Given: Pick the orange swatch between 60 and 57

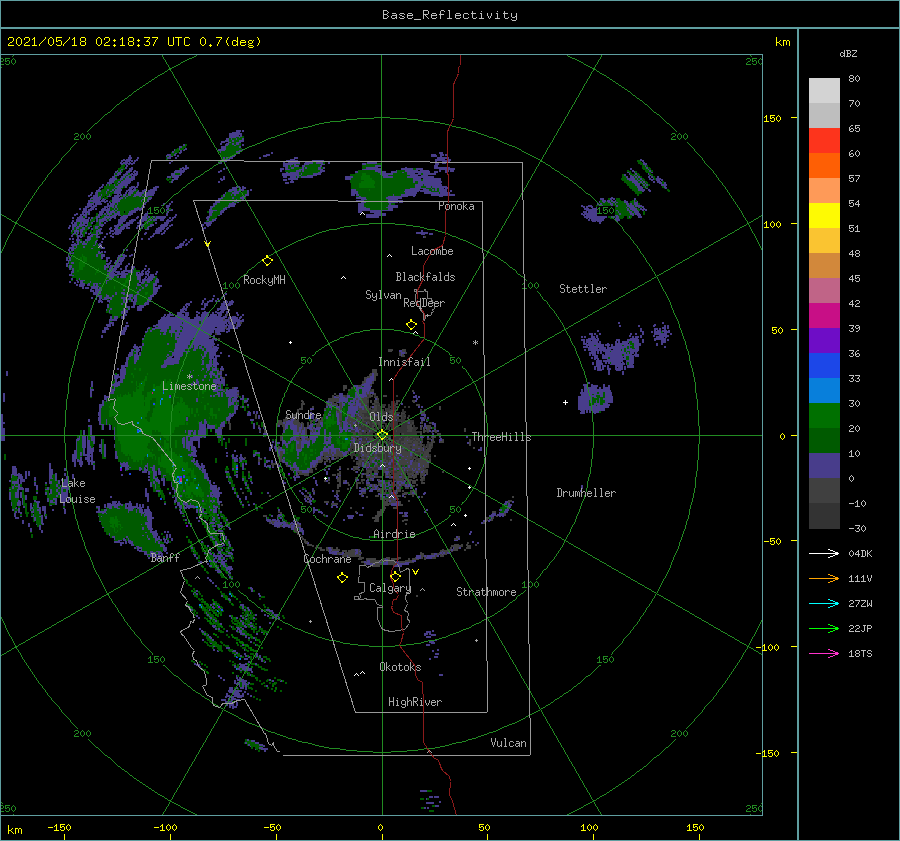Looking at the screenshot, I should (824, 165).
